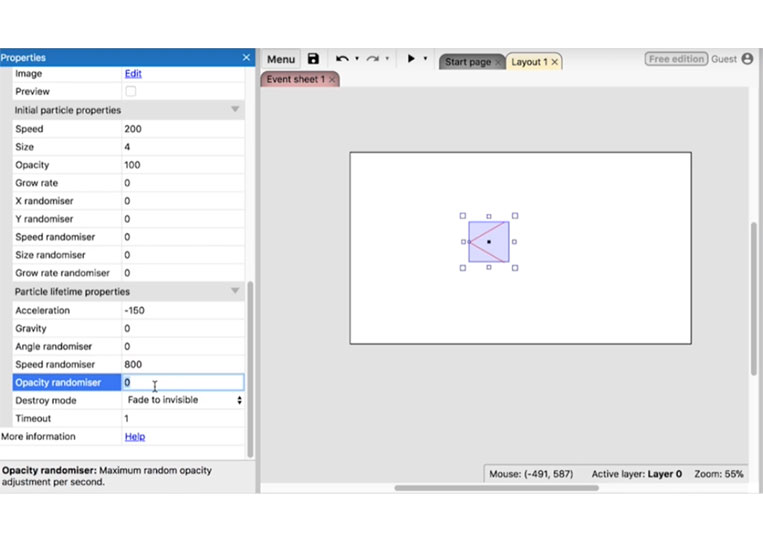Click the bottom-right resize handle of the object

[515, 268]
